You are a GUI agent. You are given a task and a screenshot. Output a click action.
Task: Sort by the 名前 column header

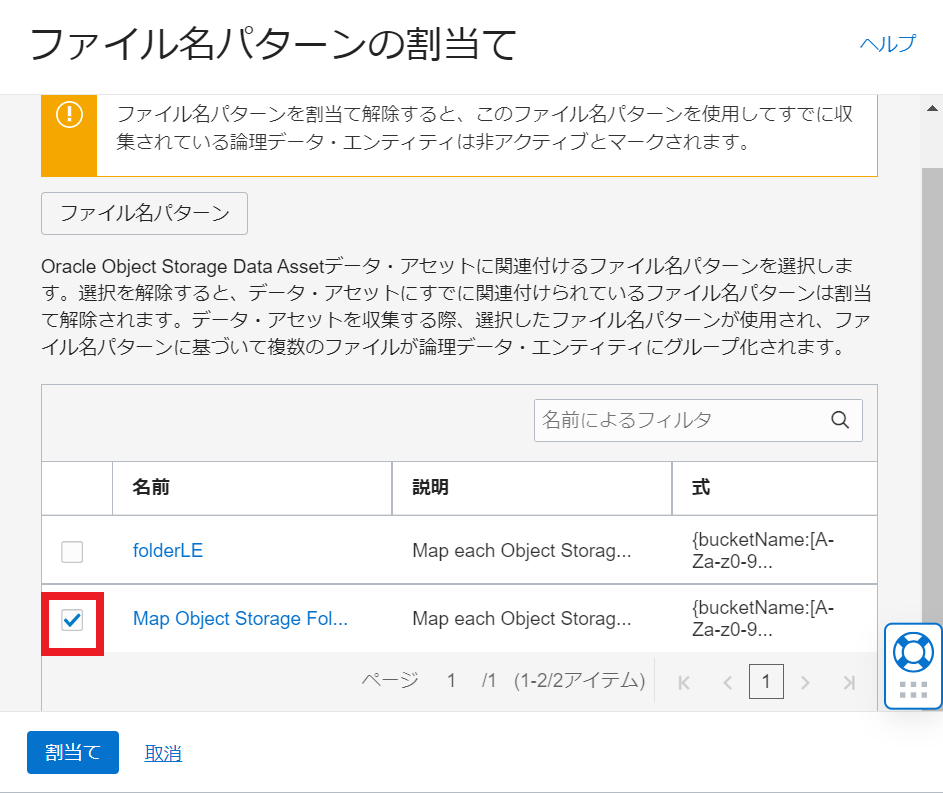[151, 488]
